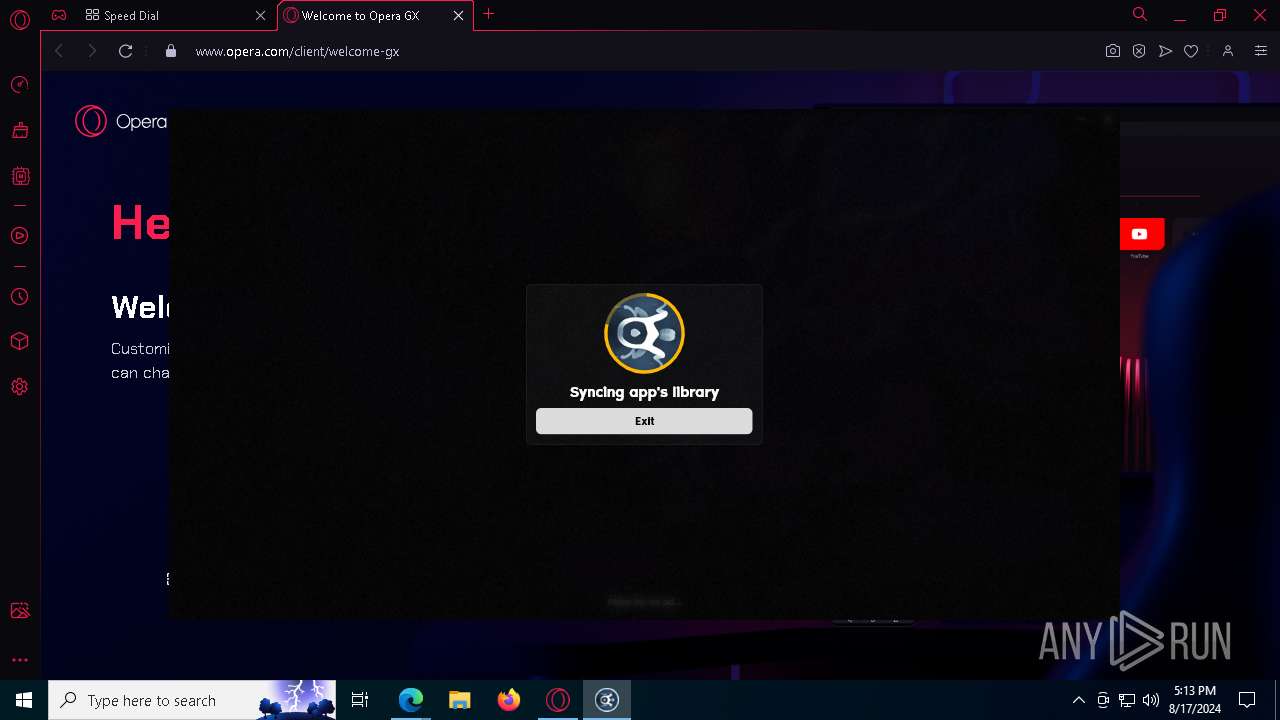The image size is (1280, 720).
Task: Click the Exit button in sync dialog
Action: (644, 421)
